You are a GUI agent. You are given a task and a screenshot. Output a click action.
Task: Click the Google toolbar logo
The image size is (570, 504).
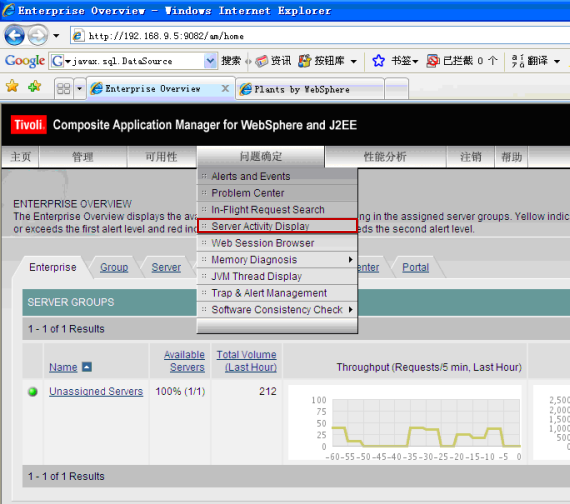[25, 61]
